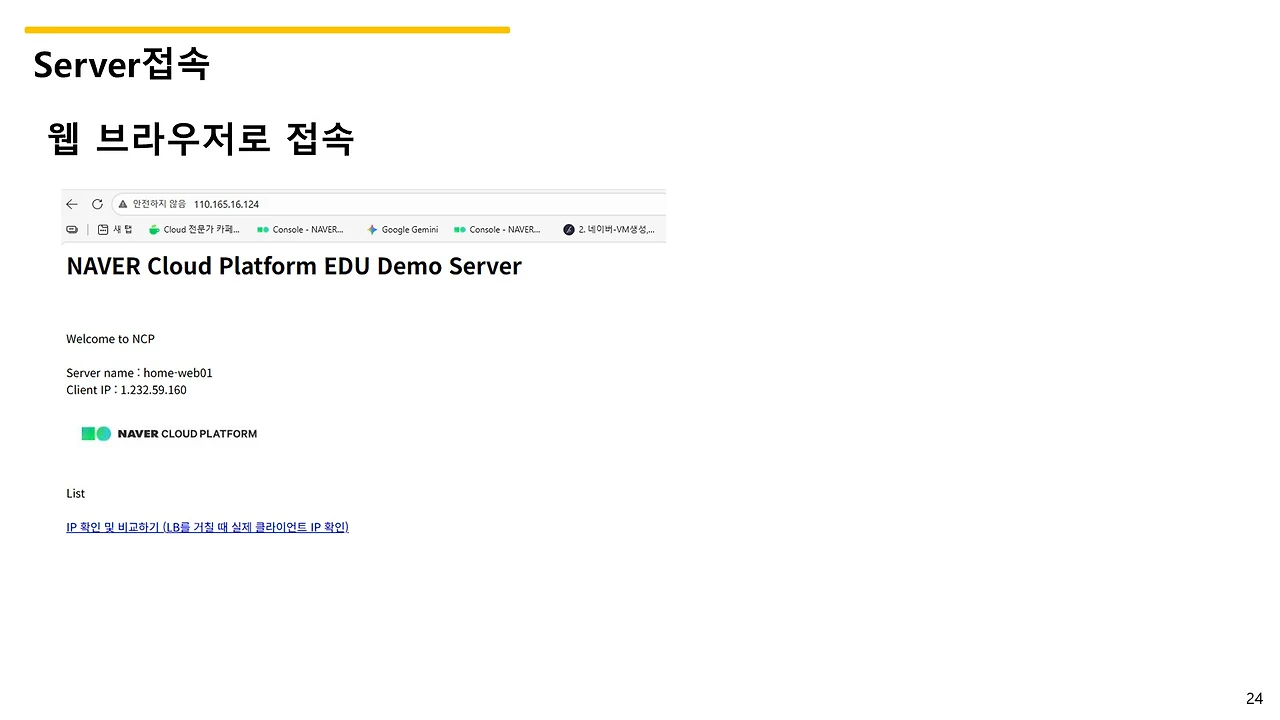Click the 'Welcome to NCP' text

110,339
